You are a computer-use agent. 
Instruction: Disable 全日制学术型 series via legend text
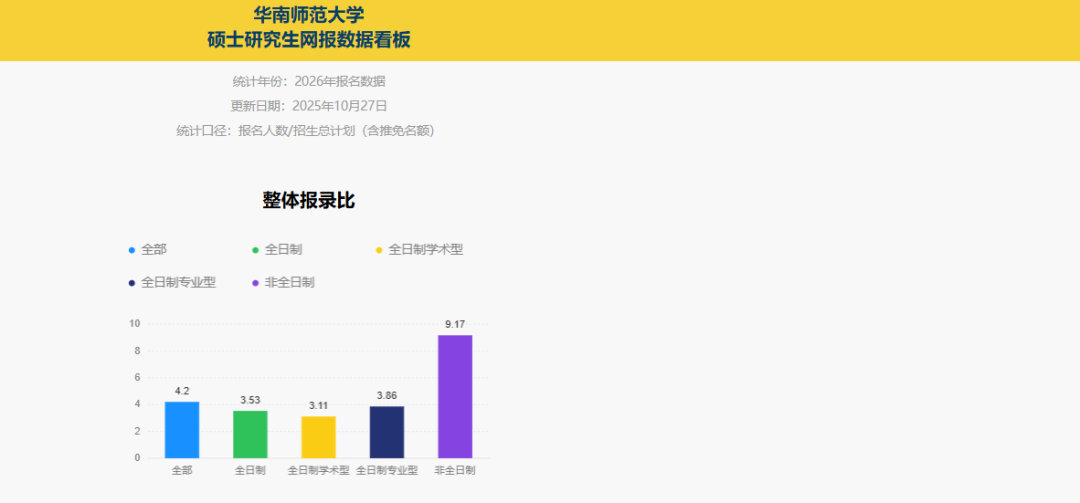click(425, 250)
